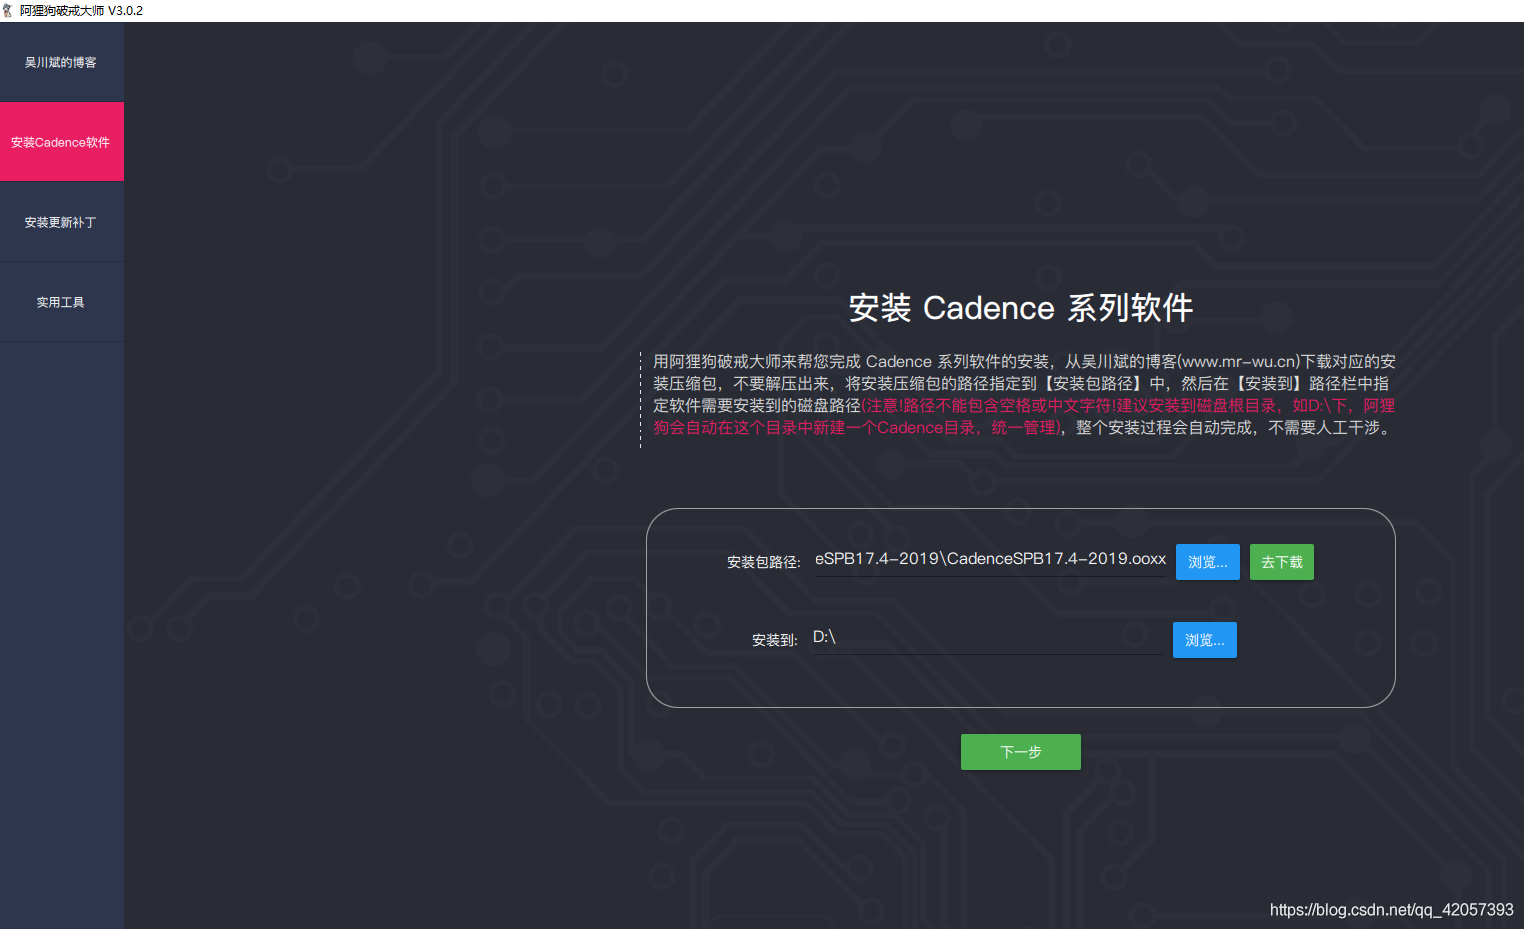The image size is (1524, 929).
Task: Open the 吴川斌的博客 sidebar item
Action: 61,62
